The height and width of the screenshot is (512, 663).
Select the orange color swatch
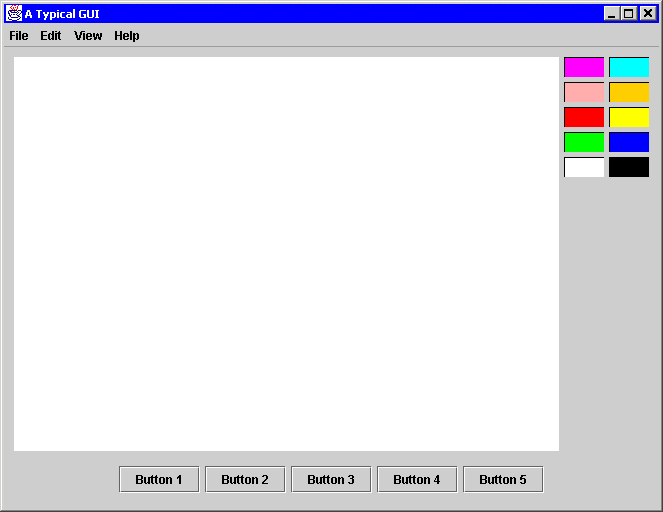coord(629,92)
